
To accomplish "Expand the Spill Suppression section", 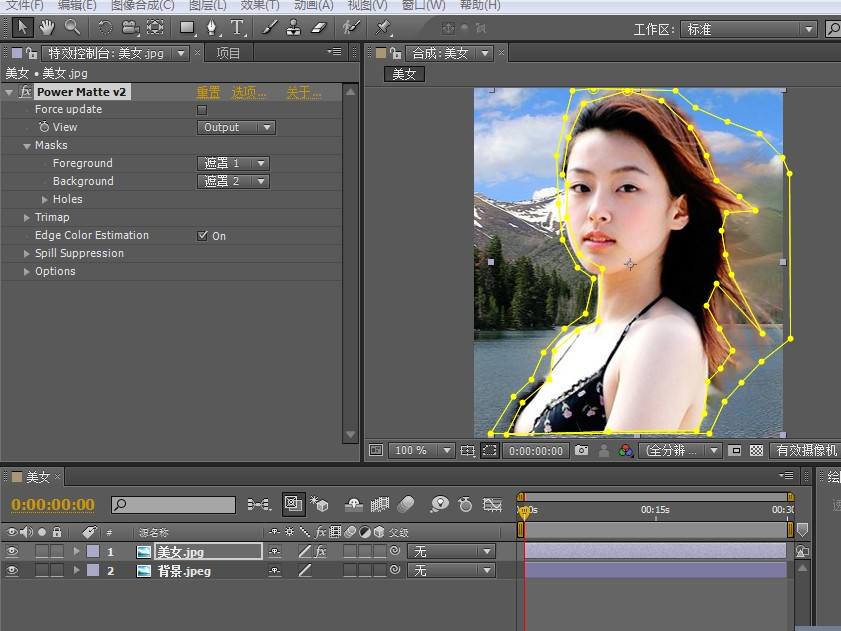I will pos(27,253).
